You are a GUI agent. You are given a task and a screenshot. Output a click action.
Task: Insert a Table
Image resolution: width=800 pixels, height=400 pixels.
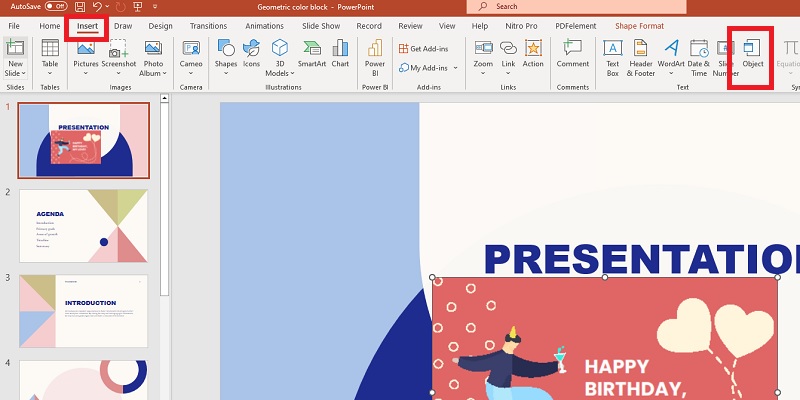point(50,58)
